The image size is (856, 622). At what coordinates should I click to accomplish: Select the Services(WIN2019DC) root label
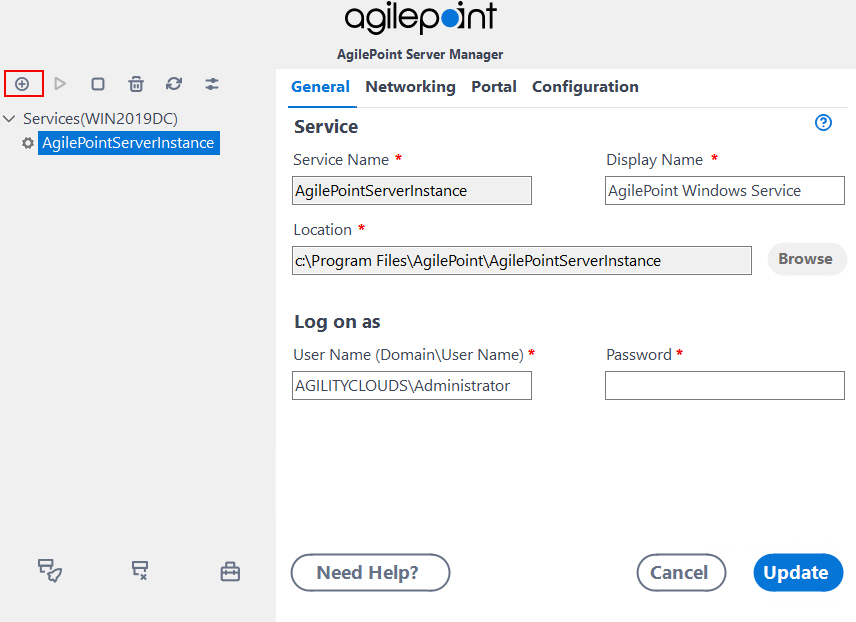click(100, 119)
